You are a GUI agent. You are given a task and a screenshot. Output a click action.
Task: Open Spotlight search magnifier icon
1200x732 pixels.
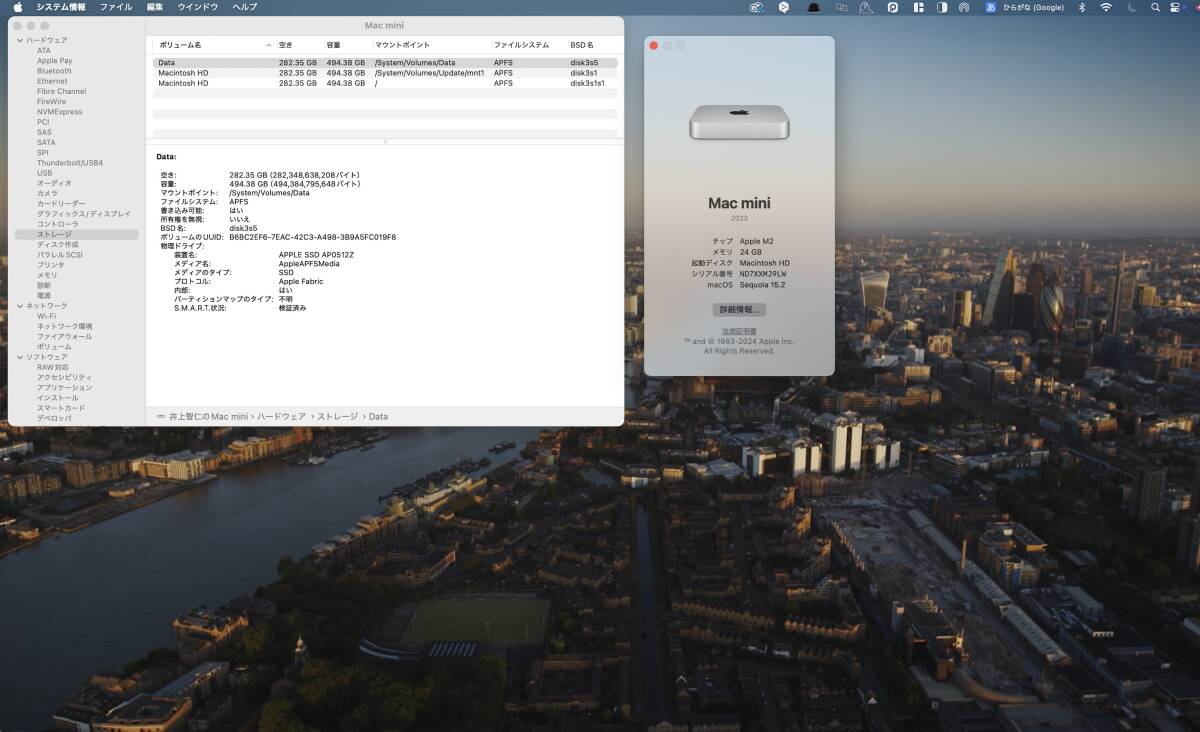[x=1155, y=7]
